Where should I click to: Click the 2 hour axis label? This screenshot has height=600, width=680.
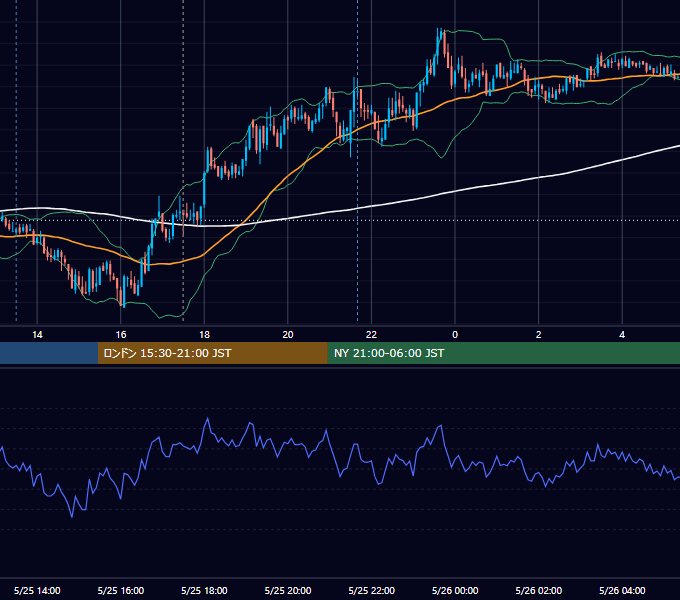(x=539, y=335)
